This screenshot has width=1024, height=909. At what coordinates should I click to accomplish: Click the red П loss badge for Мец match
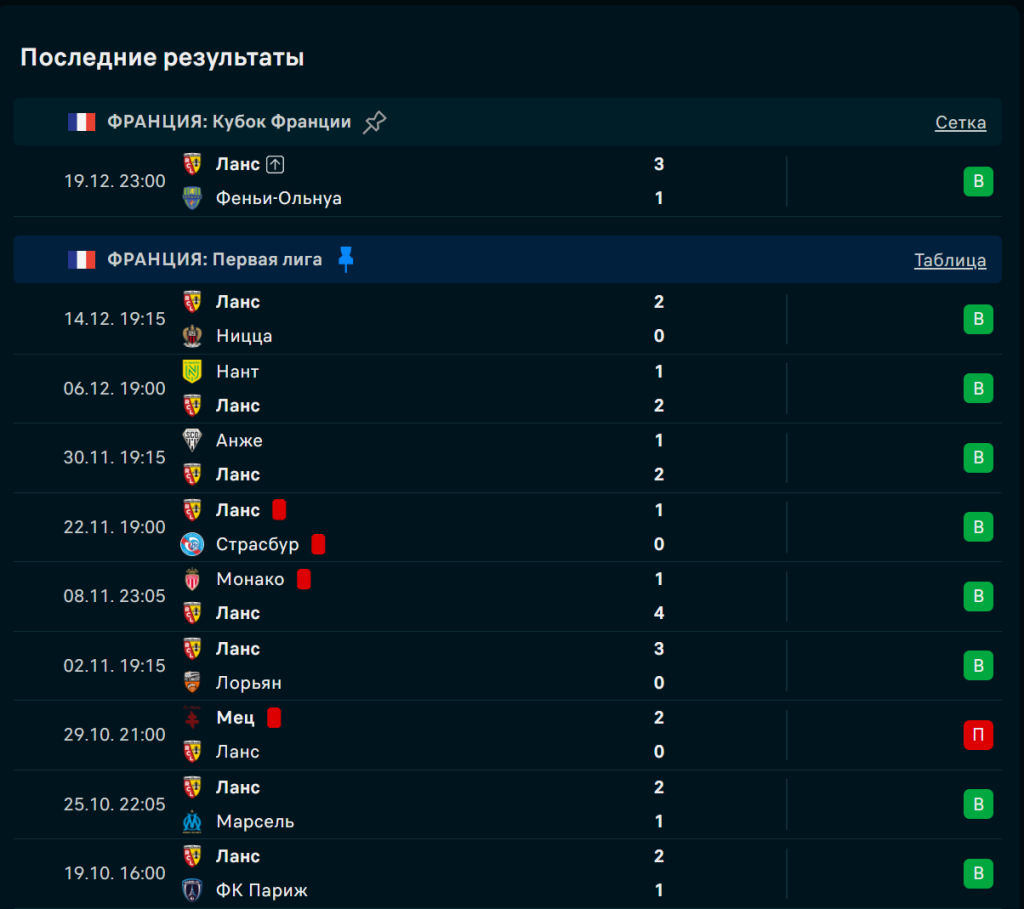click(x=978, y=735)
